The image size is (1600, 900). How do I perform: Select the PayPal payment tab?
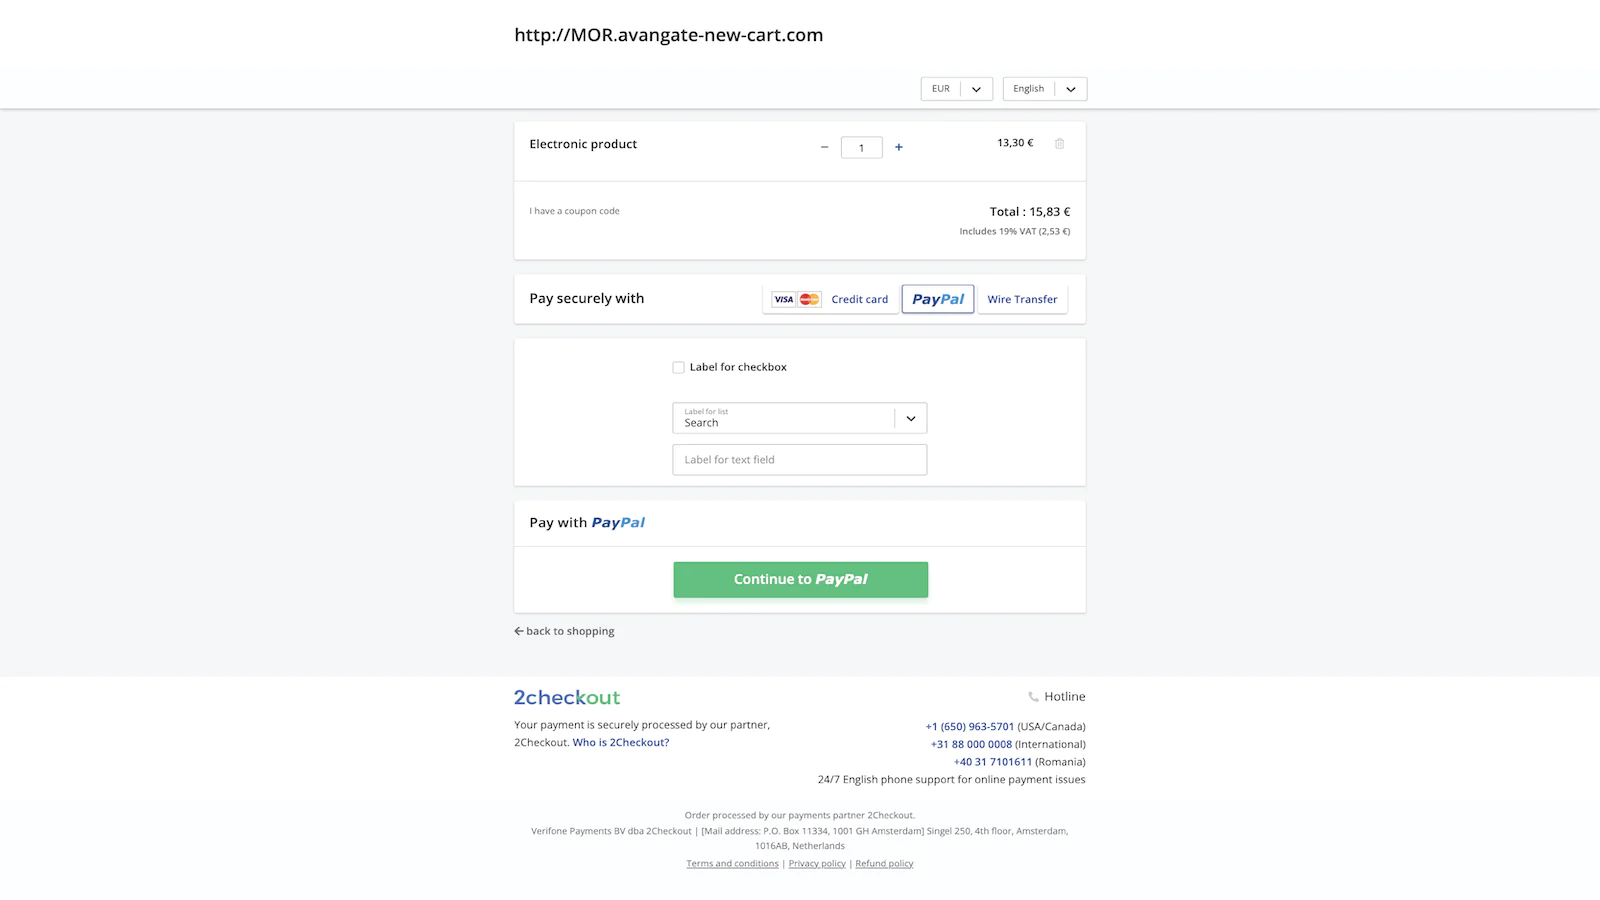click(x=938, y=299)
